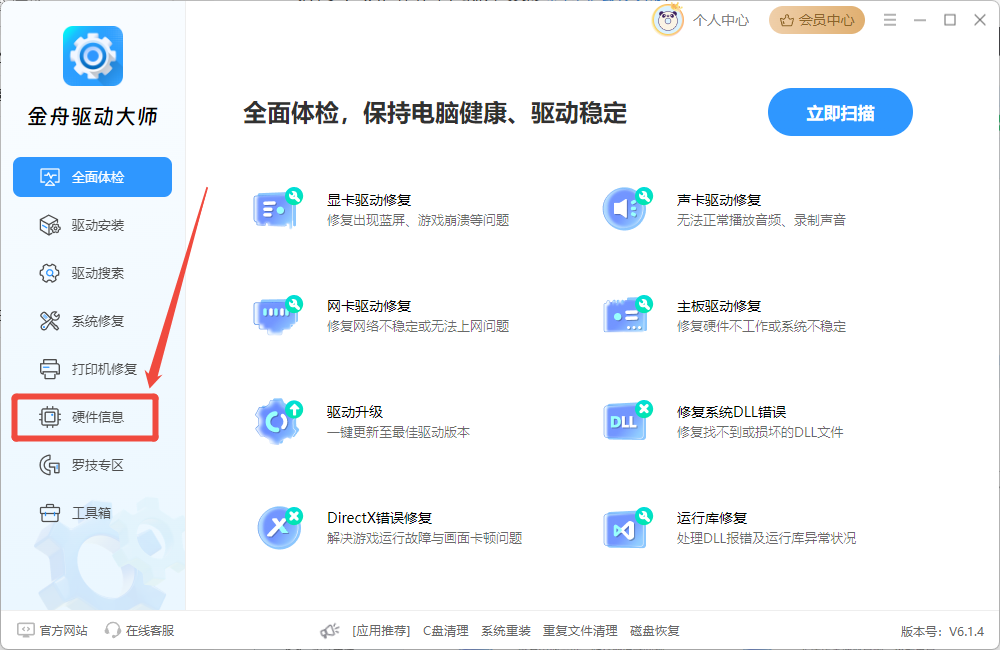Viewport: 1000px width, 650px height.
Task: Click the panda user avatar
Action: [668, 20]
